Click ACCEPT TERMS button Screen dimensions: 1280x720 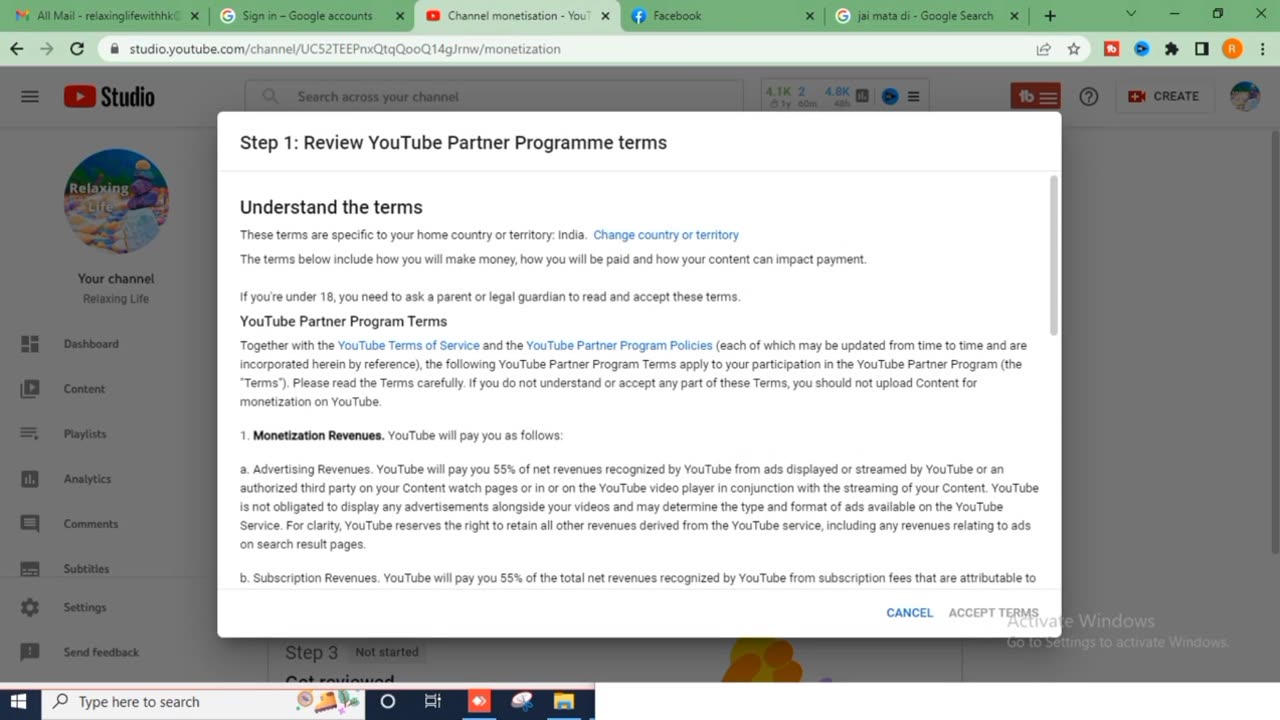993,613
